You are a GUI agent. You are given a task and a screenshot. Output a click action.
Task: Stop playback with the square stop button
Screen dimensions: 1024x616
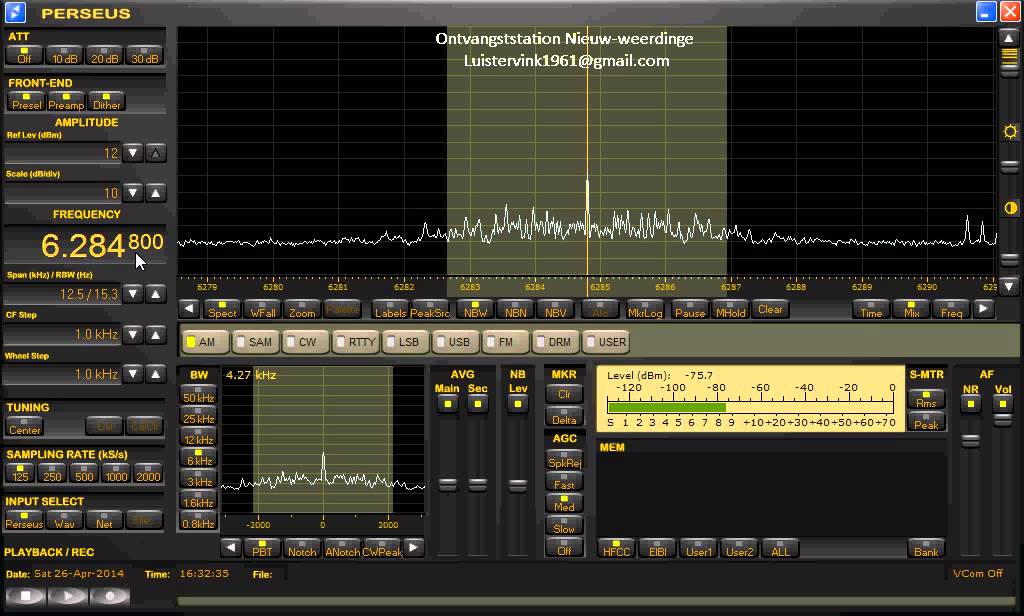tap(25, 596)
